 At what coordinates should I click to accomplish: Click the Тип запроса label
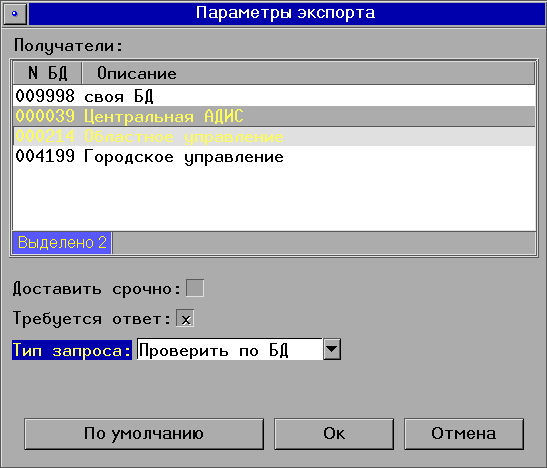click(x=72, y=350)
